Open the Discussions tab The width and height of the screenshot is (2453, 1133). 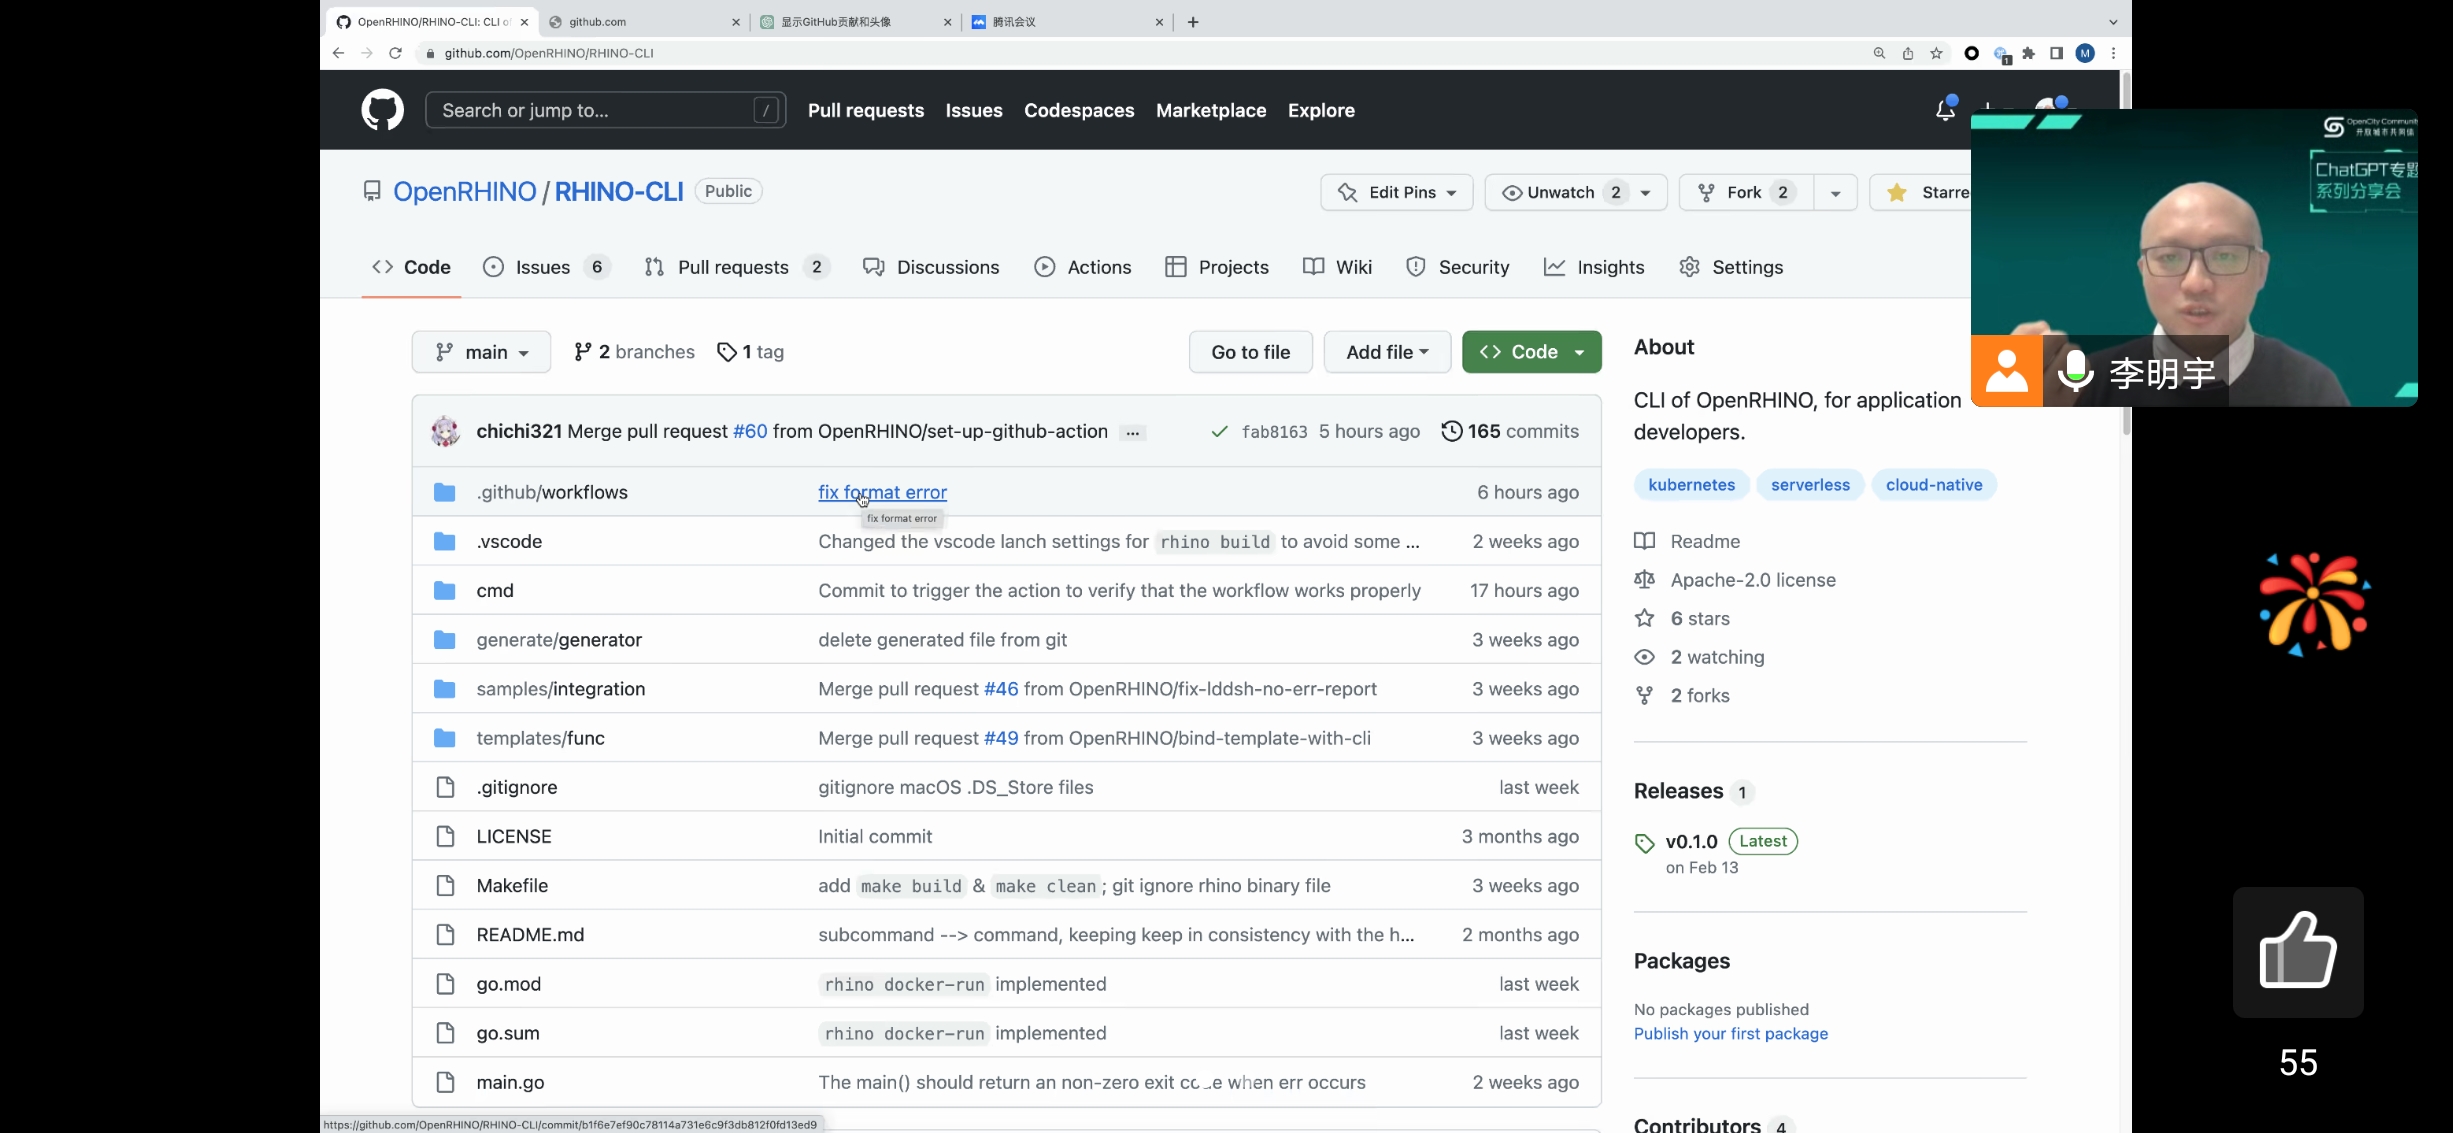point(931,267)
